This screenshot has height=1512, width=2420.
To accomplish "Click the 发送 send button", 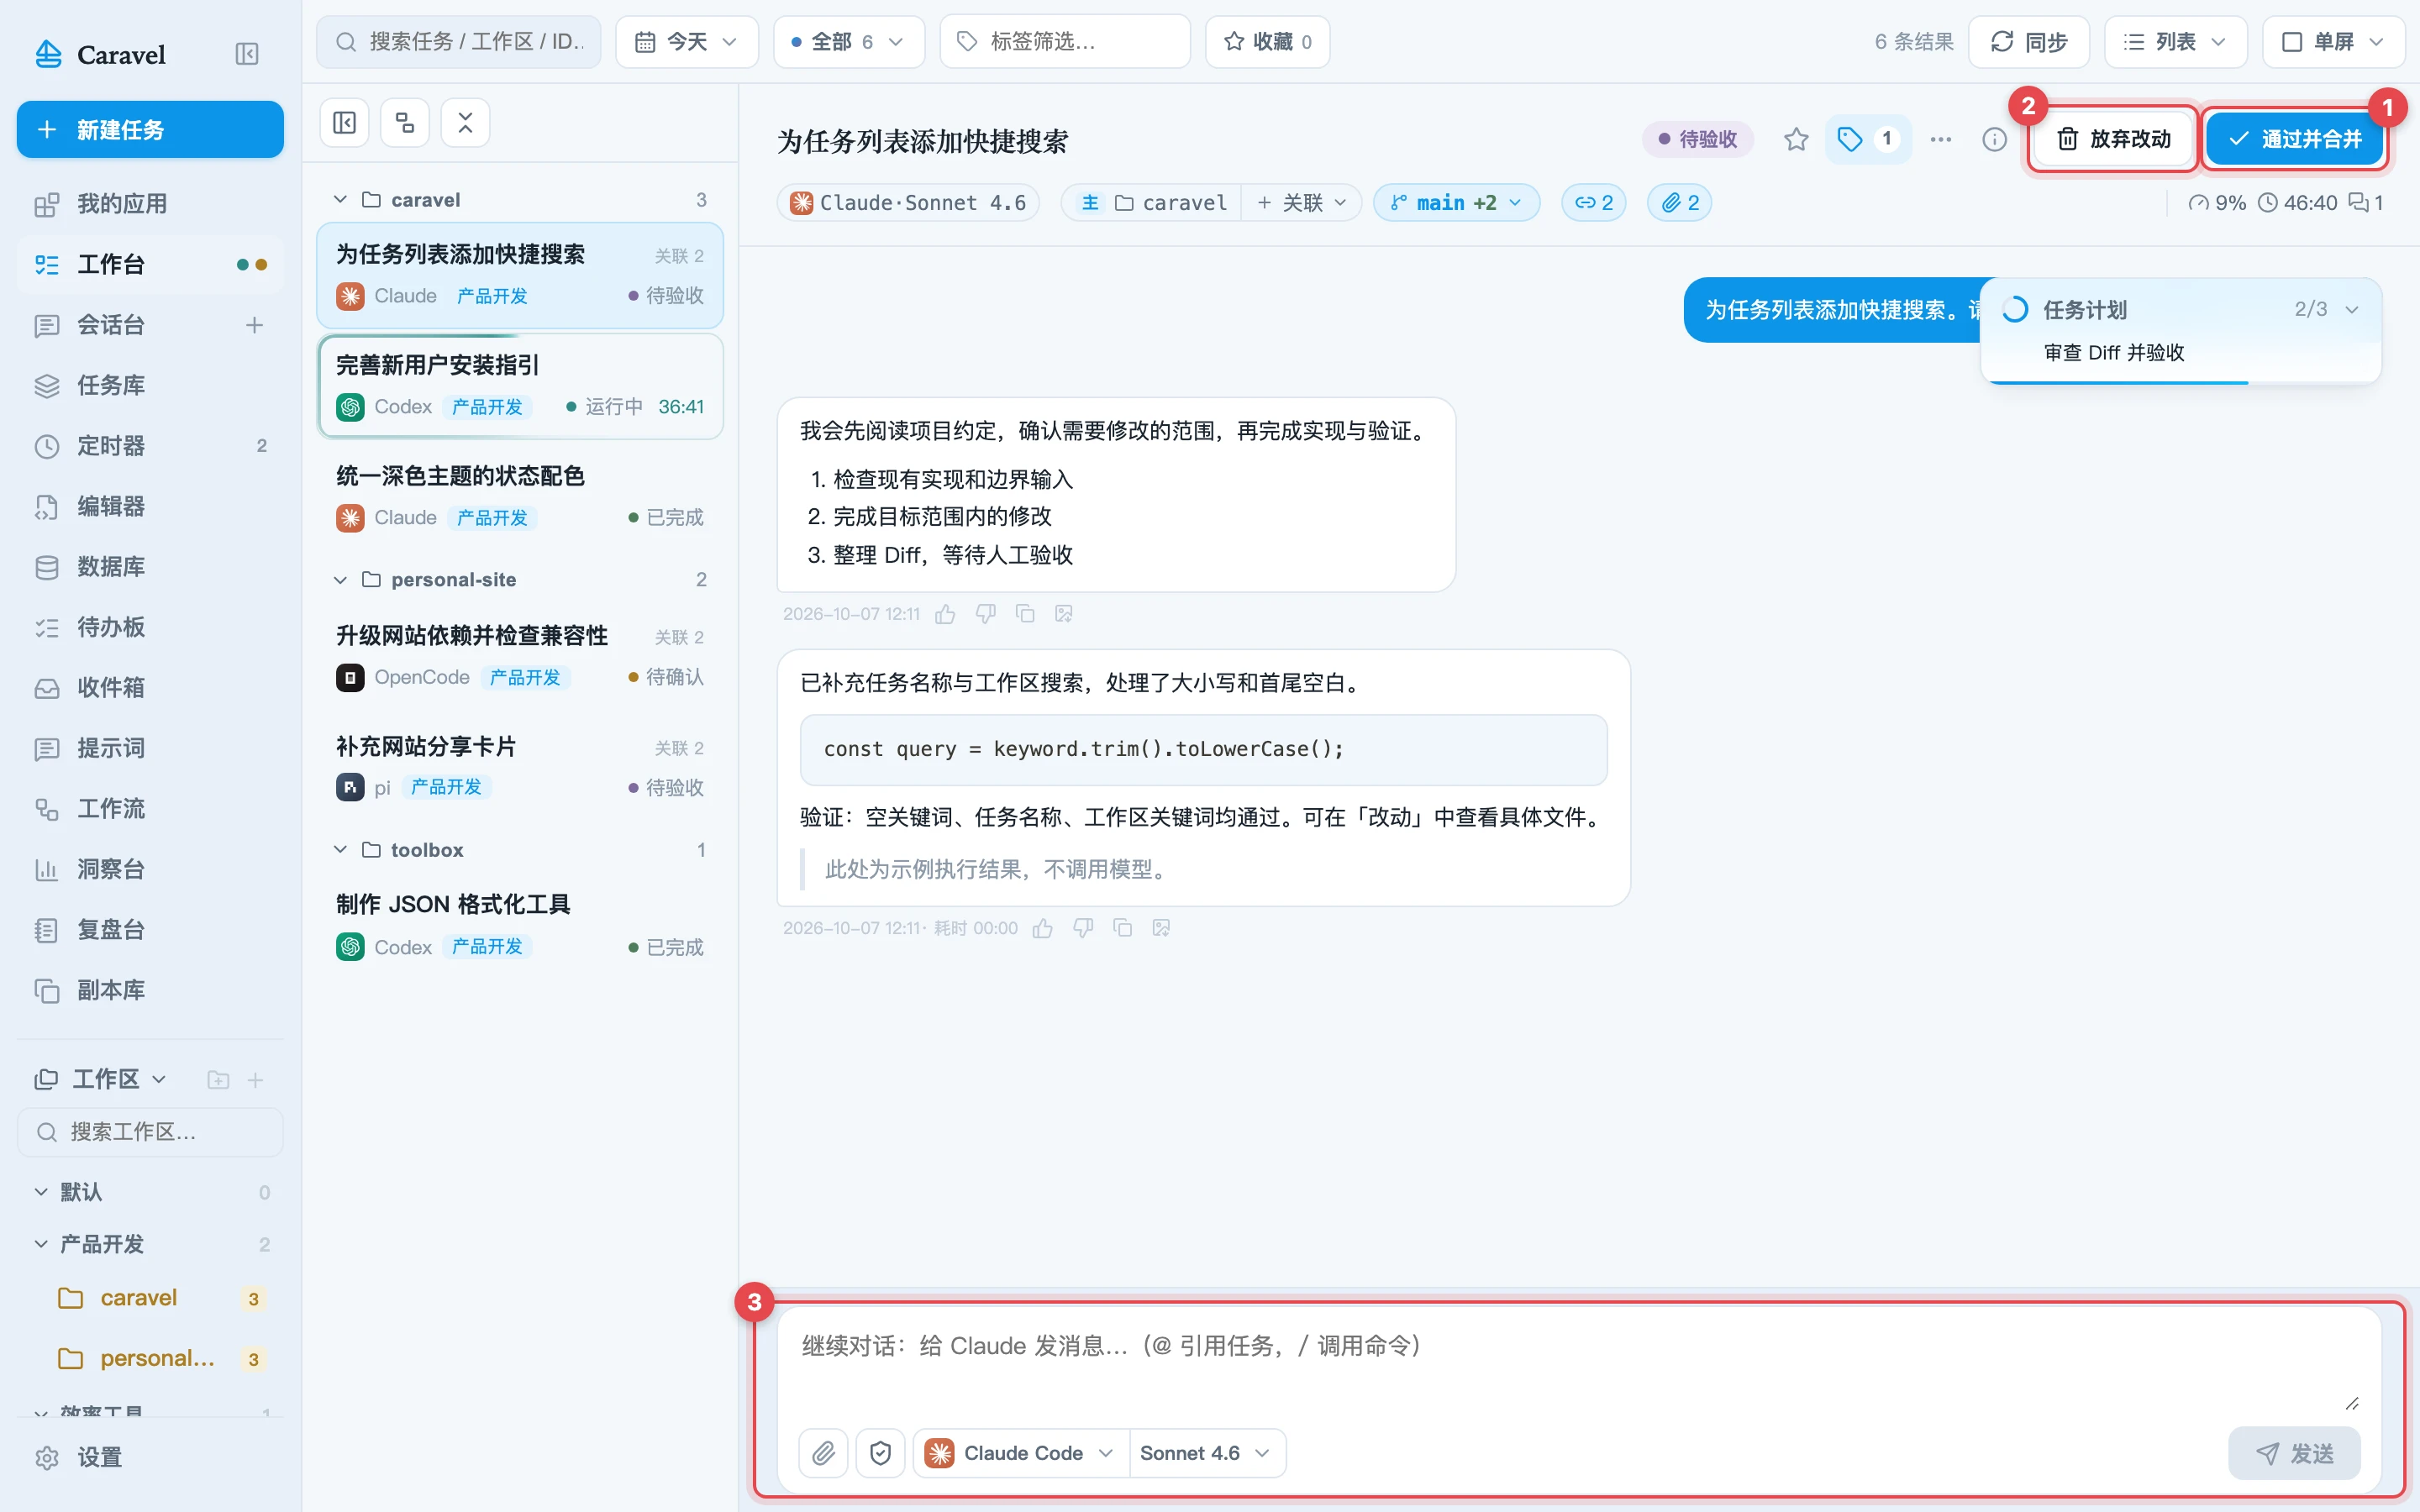I will point(2294,1453).
